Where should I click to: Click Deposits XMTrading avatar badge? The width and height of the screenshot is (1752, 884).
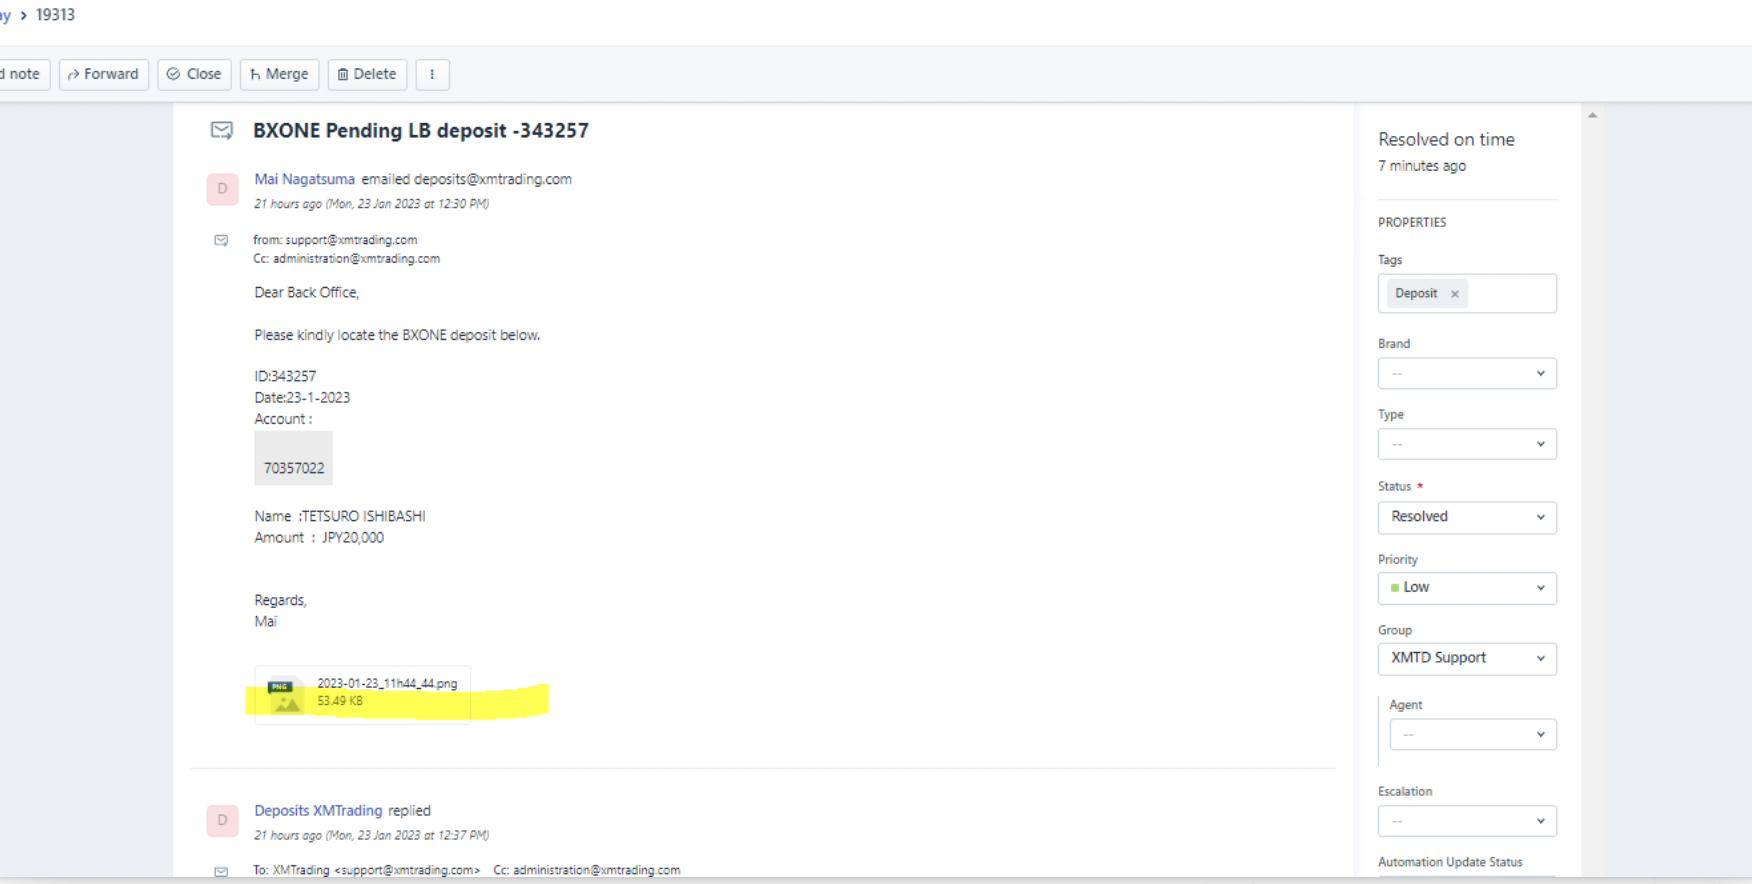click(222, 820)
